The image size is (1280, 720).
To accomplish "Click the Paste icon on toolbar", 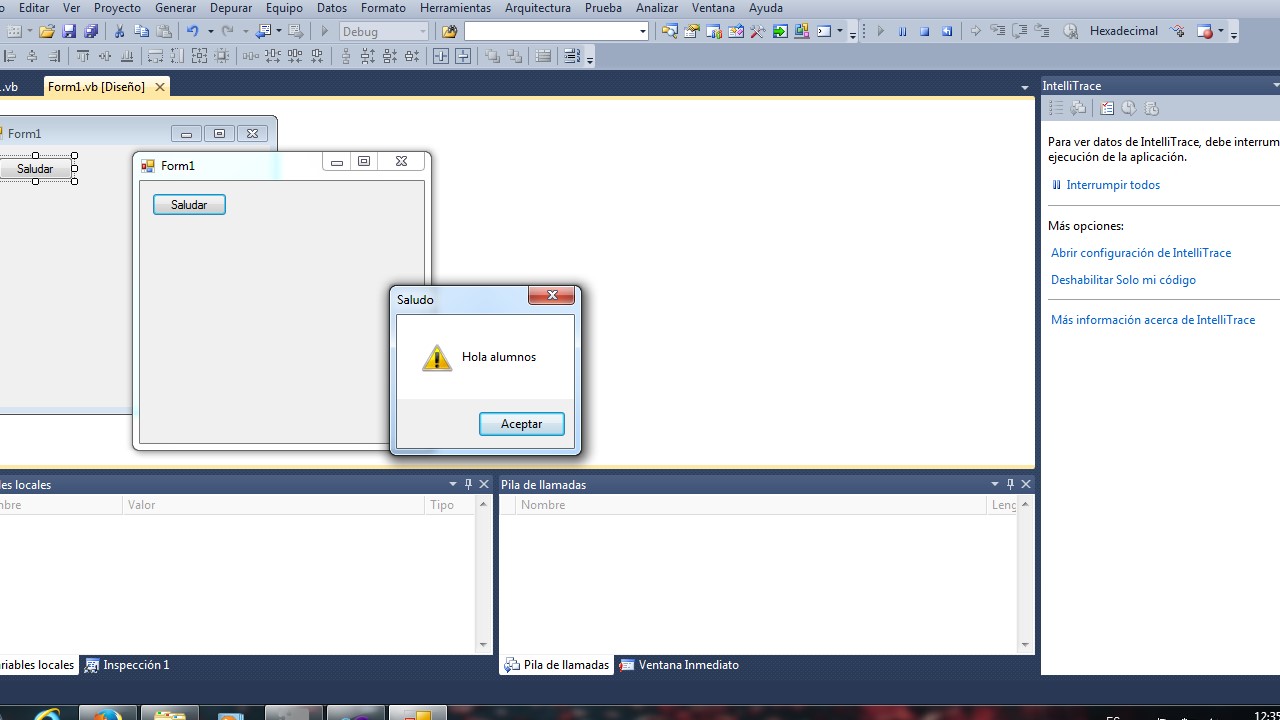I will (x=163, y=31).
